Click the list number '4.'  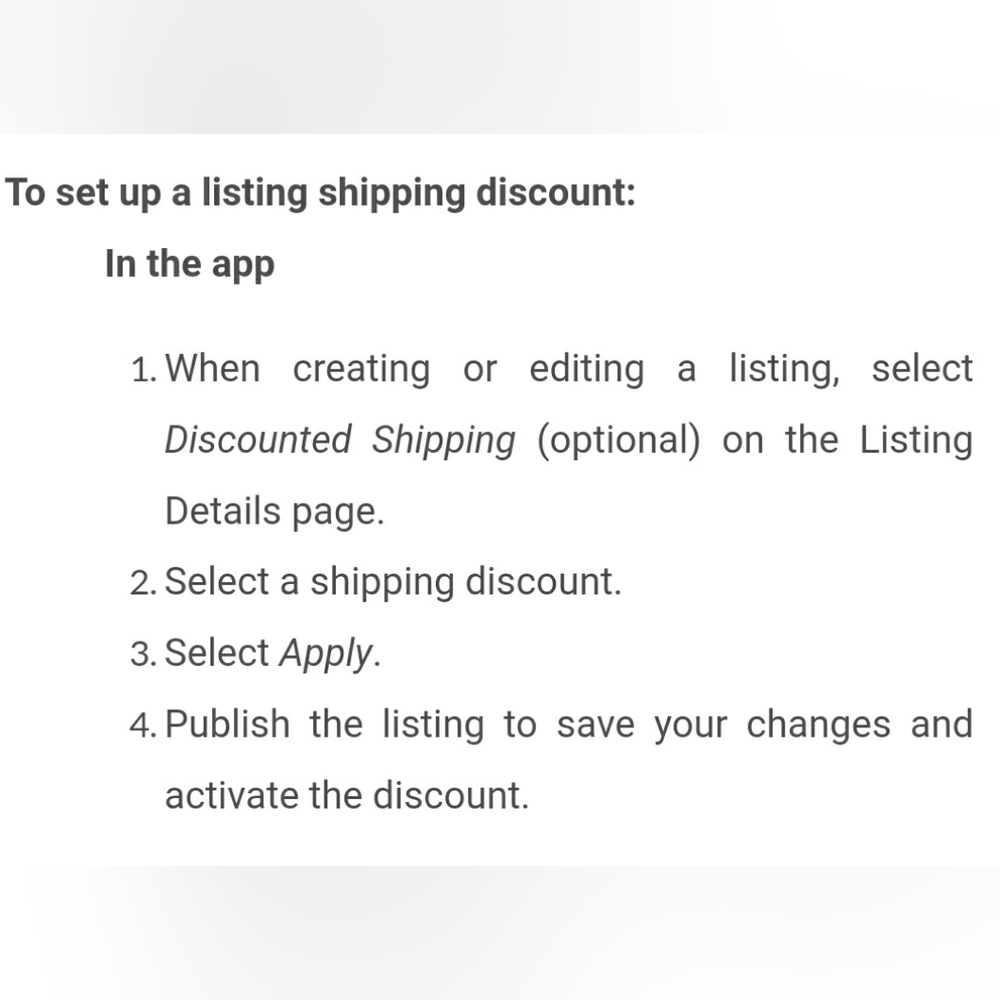(145, 725)
